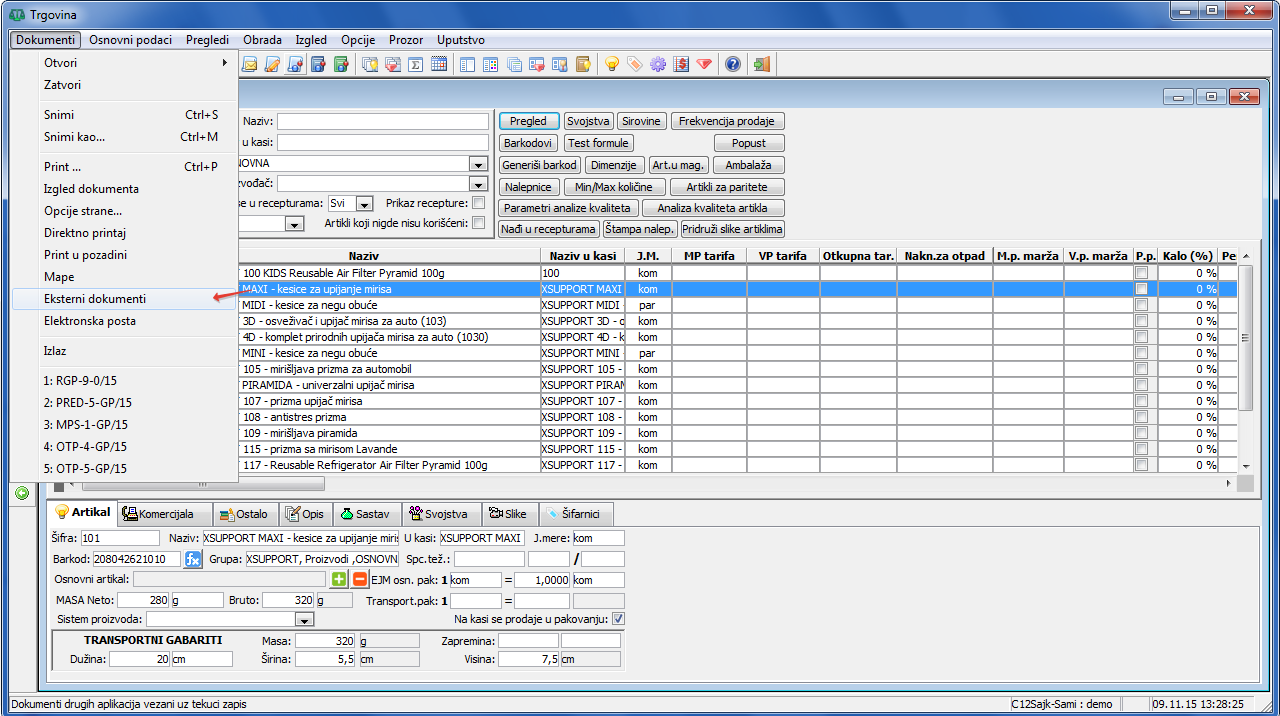Click the blue help question mark icon

tap(733, 65)
